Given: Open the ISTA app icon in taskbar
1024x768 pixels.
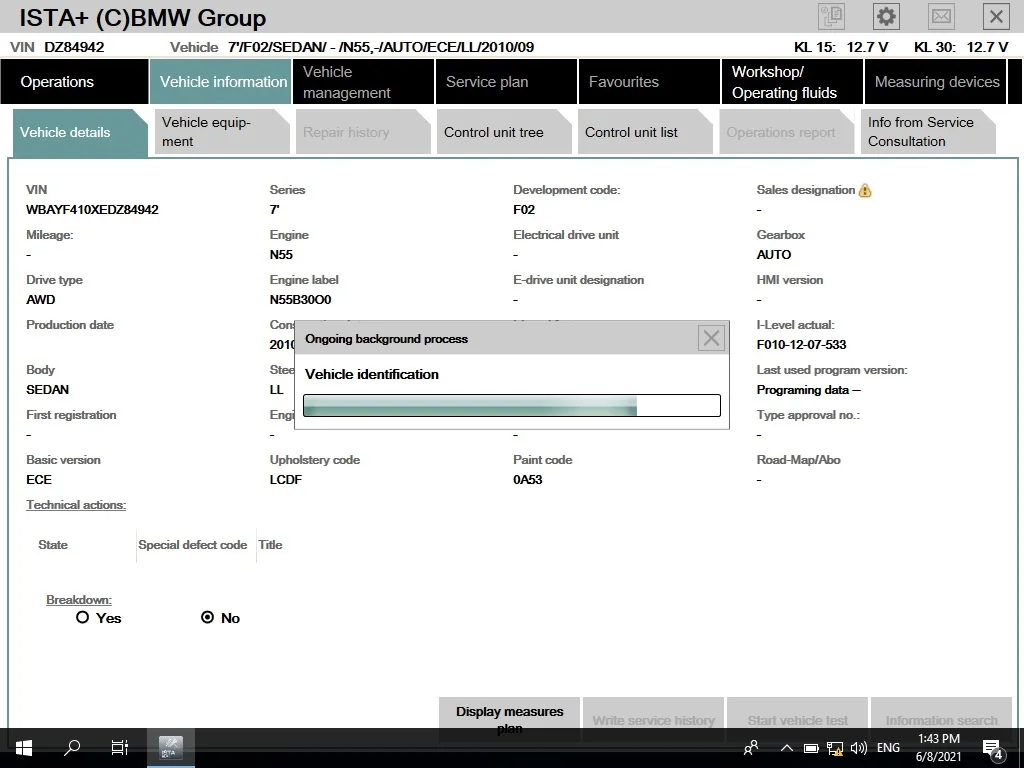Looking at the screenshot, I should 171,748.
